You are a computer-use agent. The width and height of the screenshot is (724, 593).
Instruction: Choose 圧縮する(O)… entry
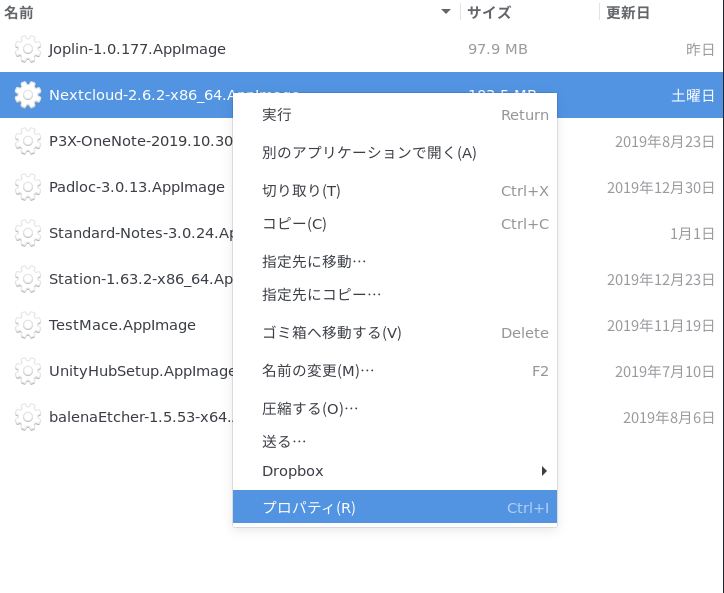pos(395,409)
